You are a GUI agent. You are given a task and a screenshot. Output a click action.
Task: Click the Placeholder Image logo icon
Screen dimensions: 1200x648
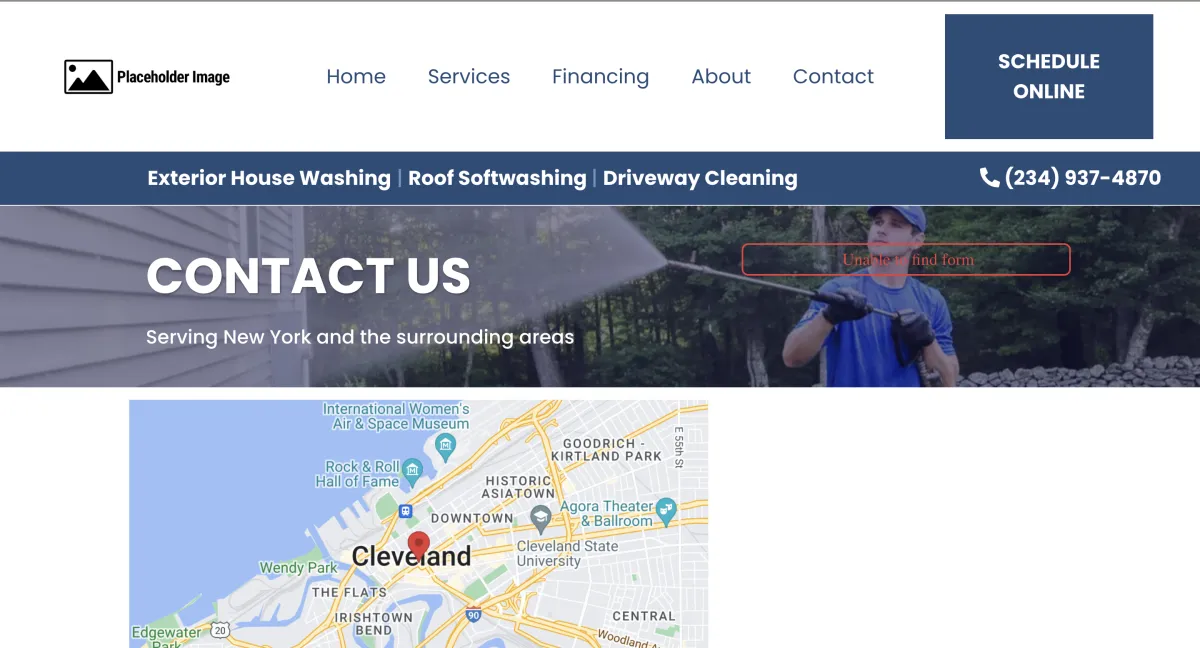click(x=88, y=77)
